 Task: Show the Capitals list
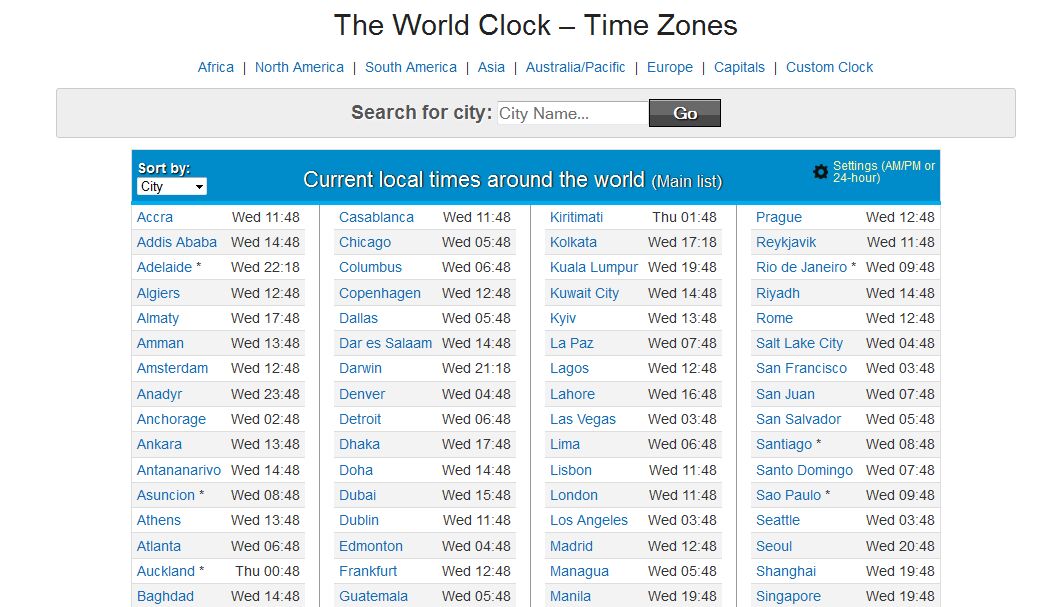coord(739,67)
